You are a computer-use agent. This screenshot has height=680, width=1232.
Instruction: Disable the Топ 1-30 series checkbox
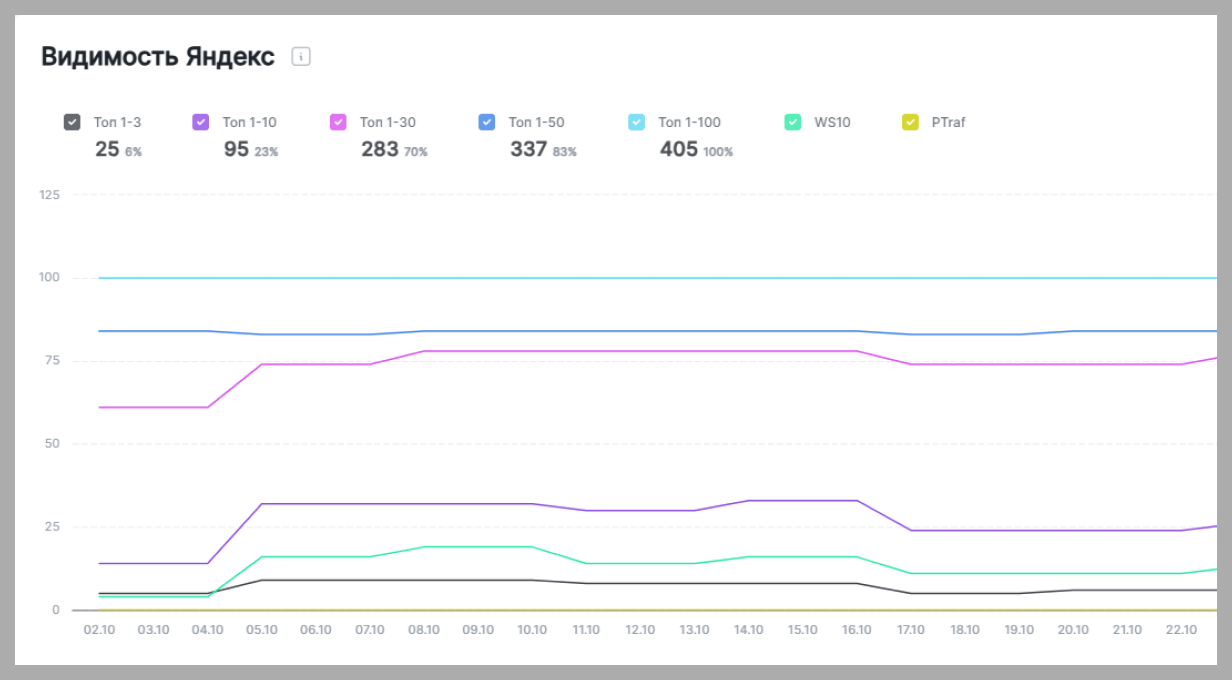[338, 122]
